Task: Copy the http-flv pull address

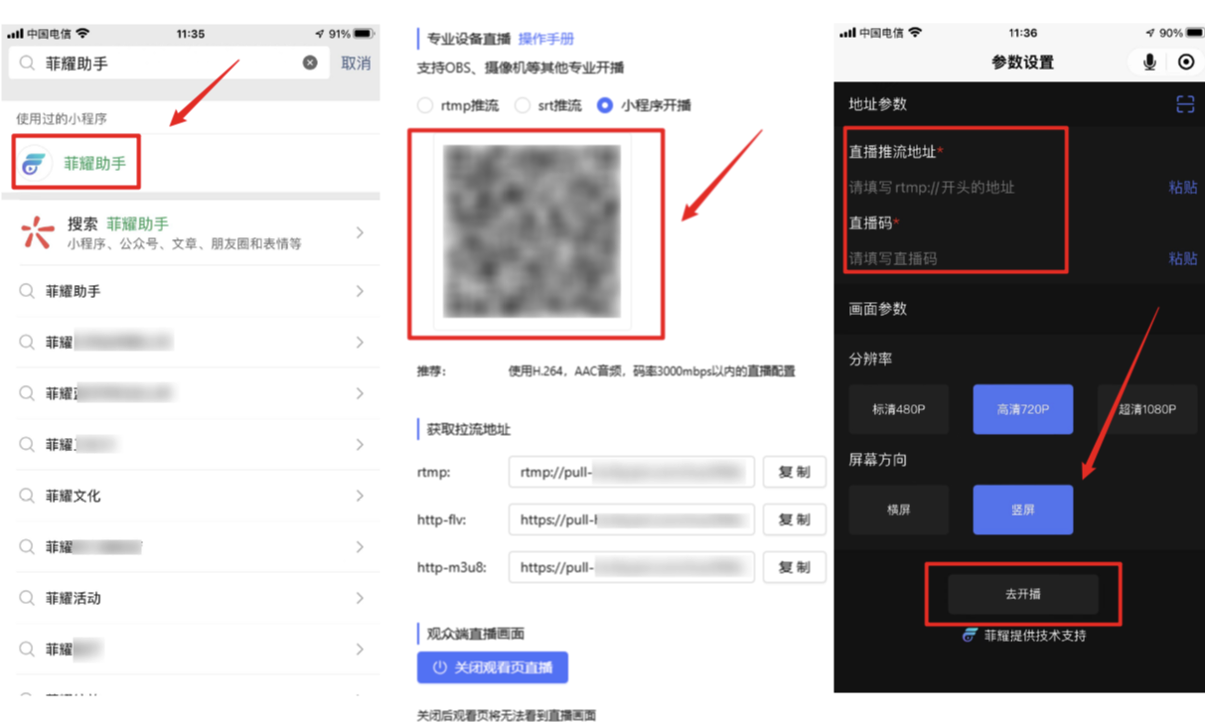Action: pyautogui.click(x=794, y=520)
